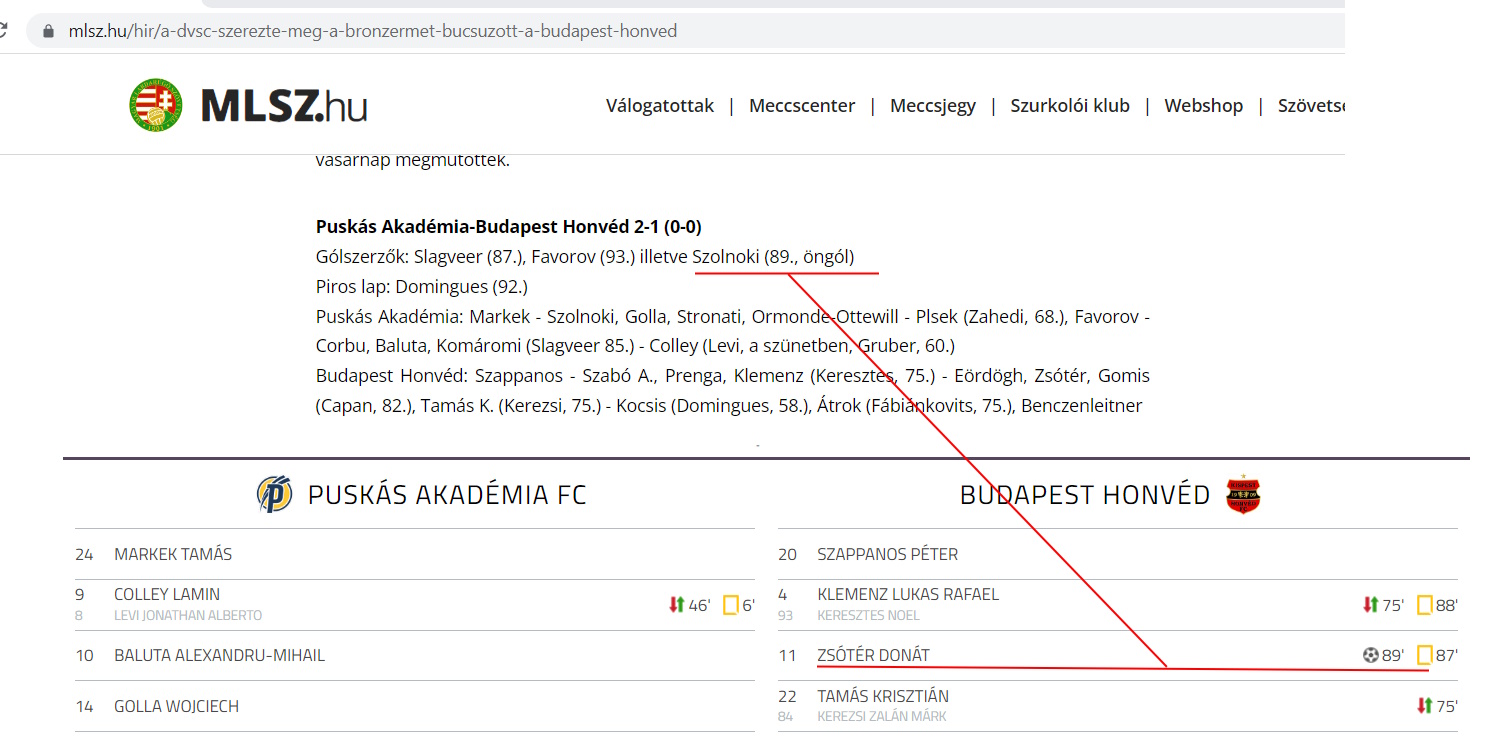
Task: Click player name Colley Lamin
Action: tap(167, 594)
